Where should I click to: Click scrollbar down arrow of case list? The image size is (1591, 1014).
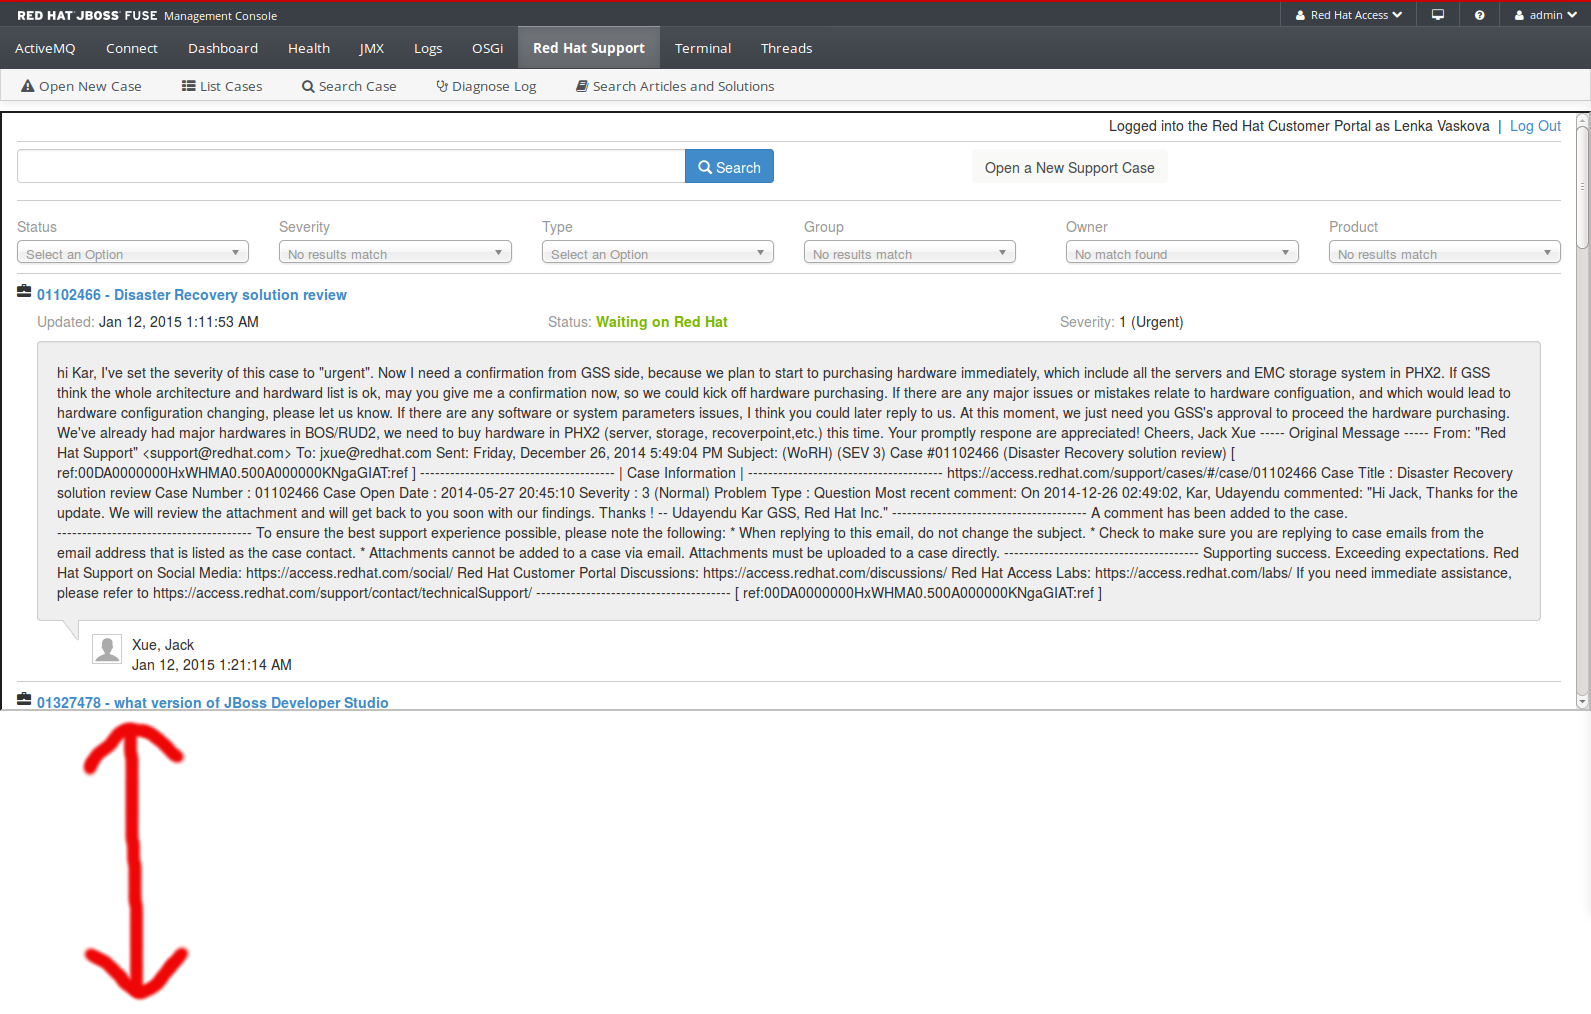(1582, 702)
